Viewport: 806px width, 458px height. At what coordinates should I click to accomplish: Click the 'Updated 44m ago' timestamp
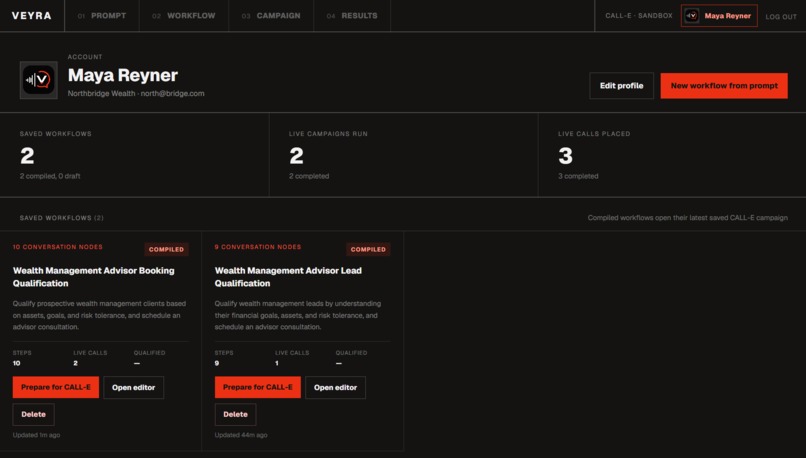(241, 435)
